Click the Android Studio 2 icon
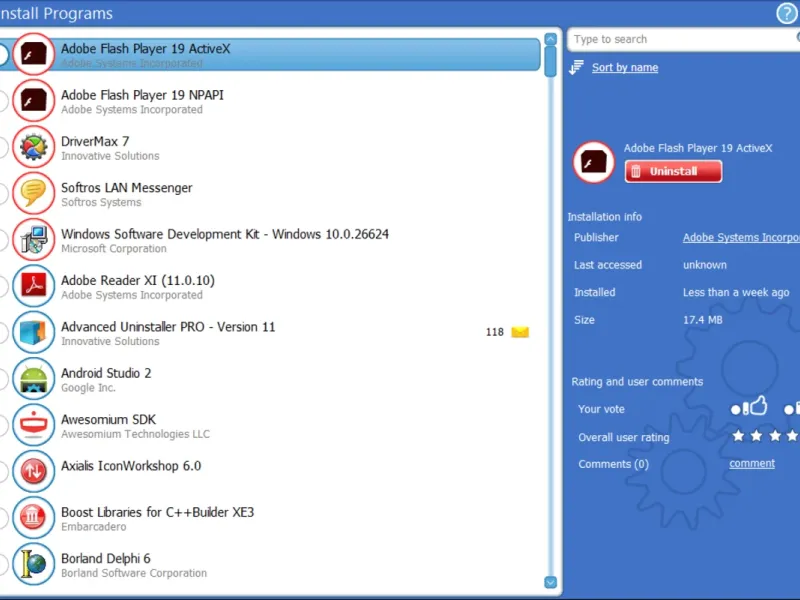800x600 pixels. click(x=34, y=379)
